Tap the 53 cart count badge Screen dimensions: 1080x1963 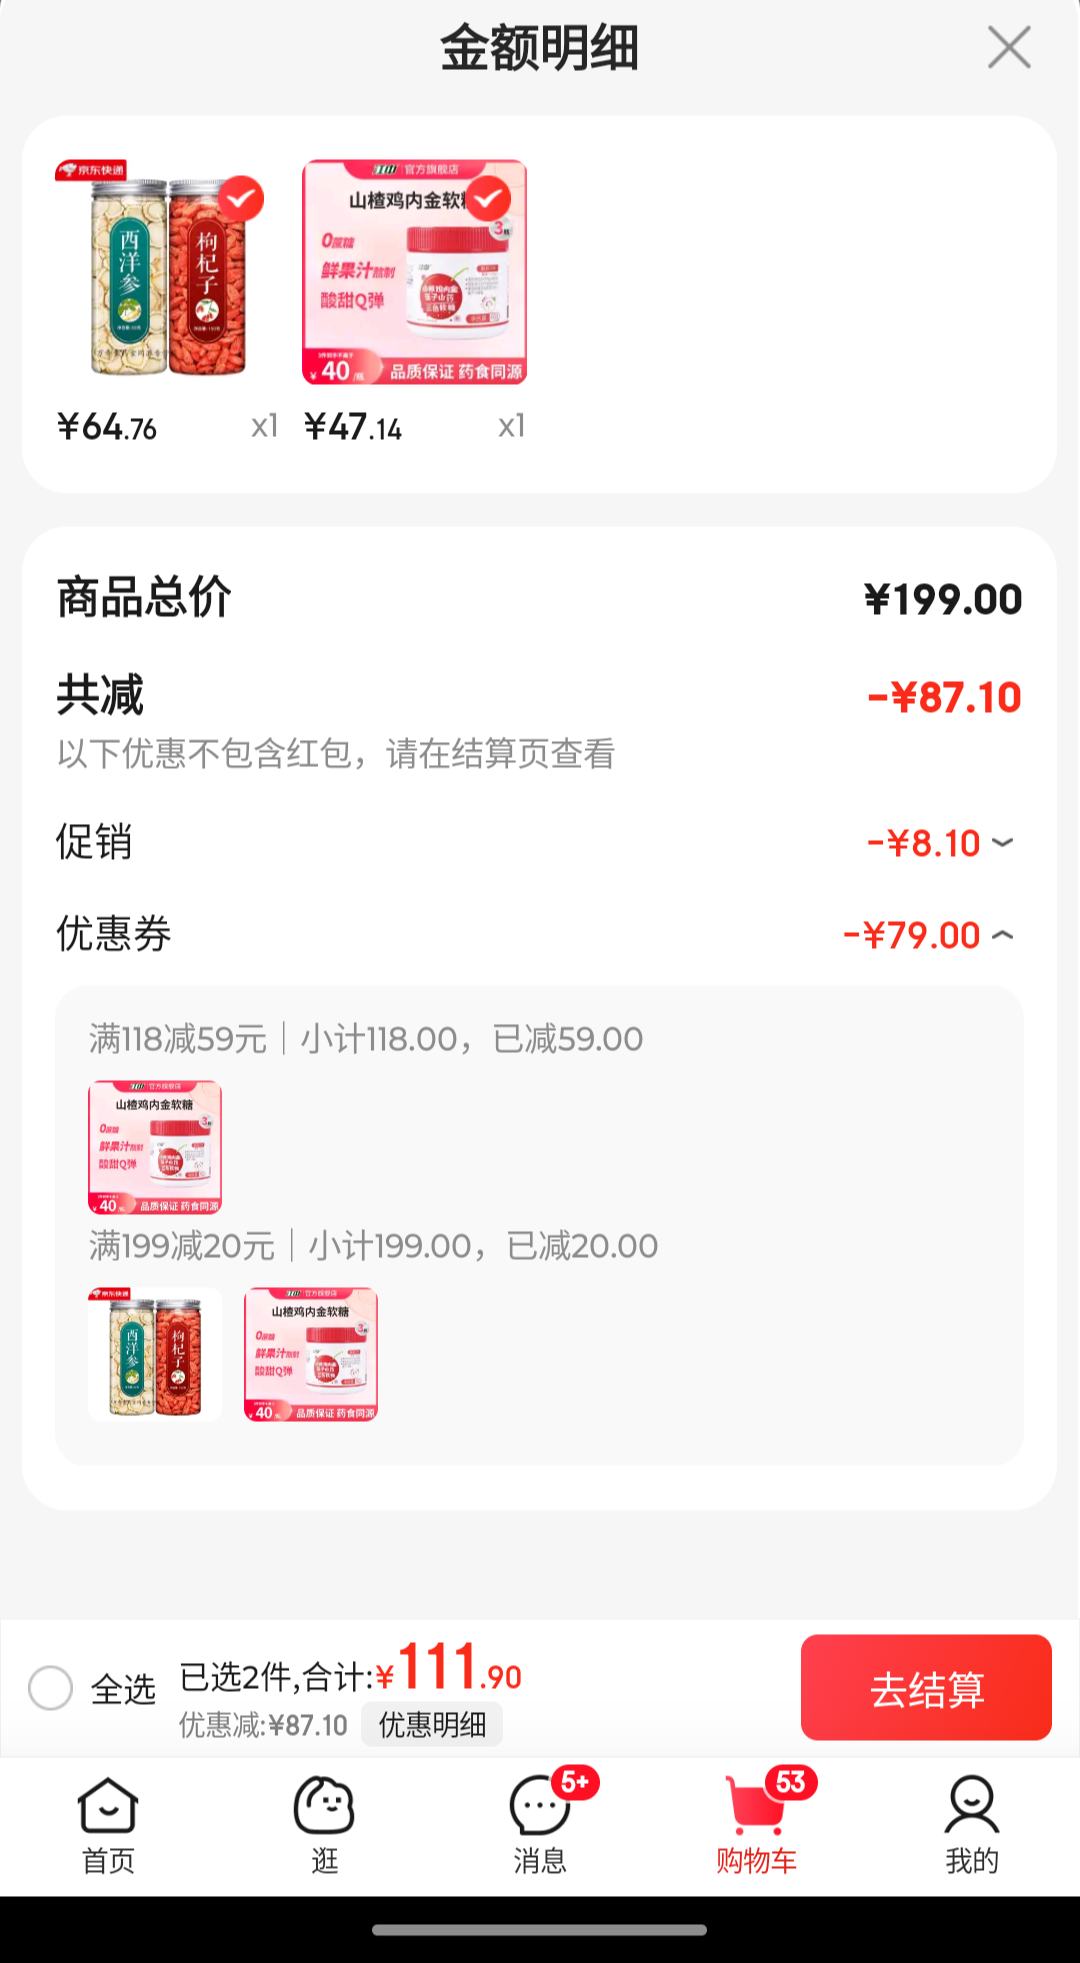click(x=791, y=1782)
